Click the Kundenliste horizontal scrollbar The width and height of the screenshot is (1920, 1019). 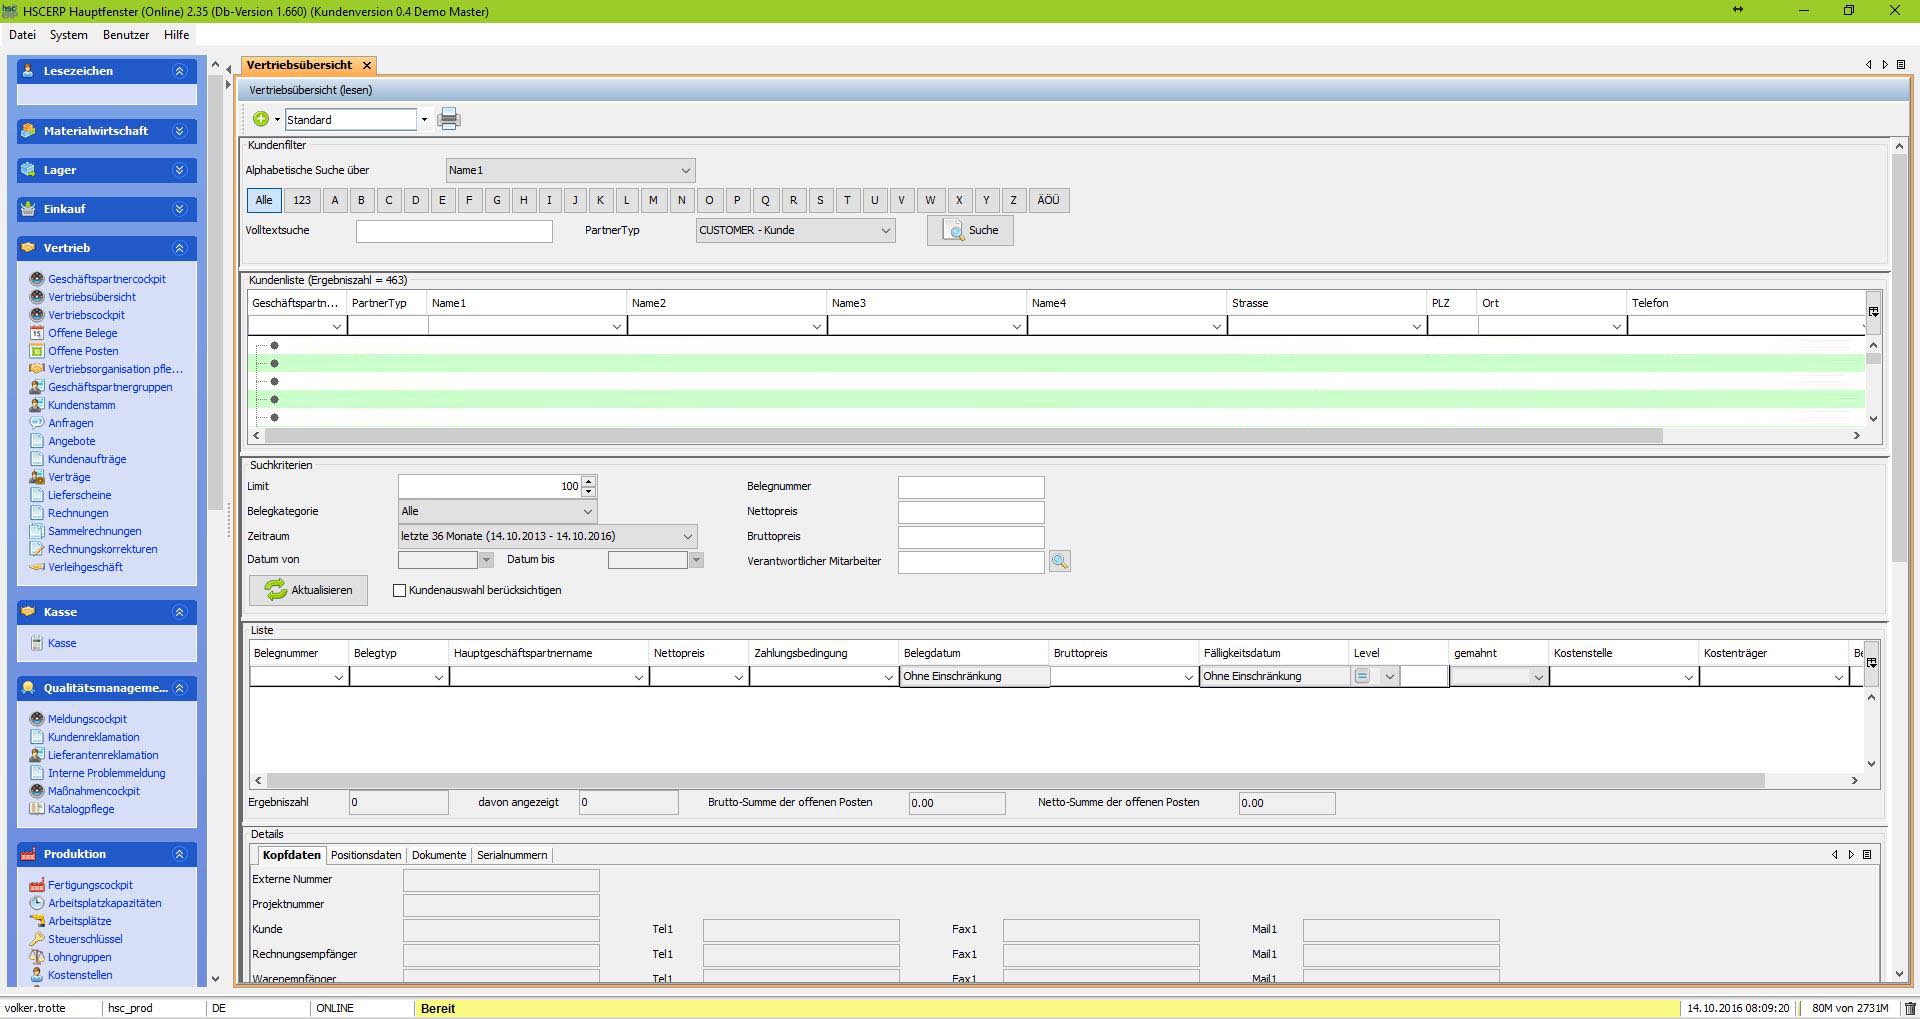click(963, 436)
